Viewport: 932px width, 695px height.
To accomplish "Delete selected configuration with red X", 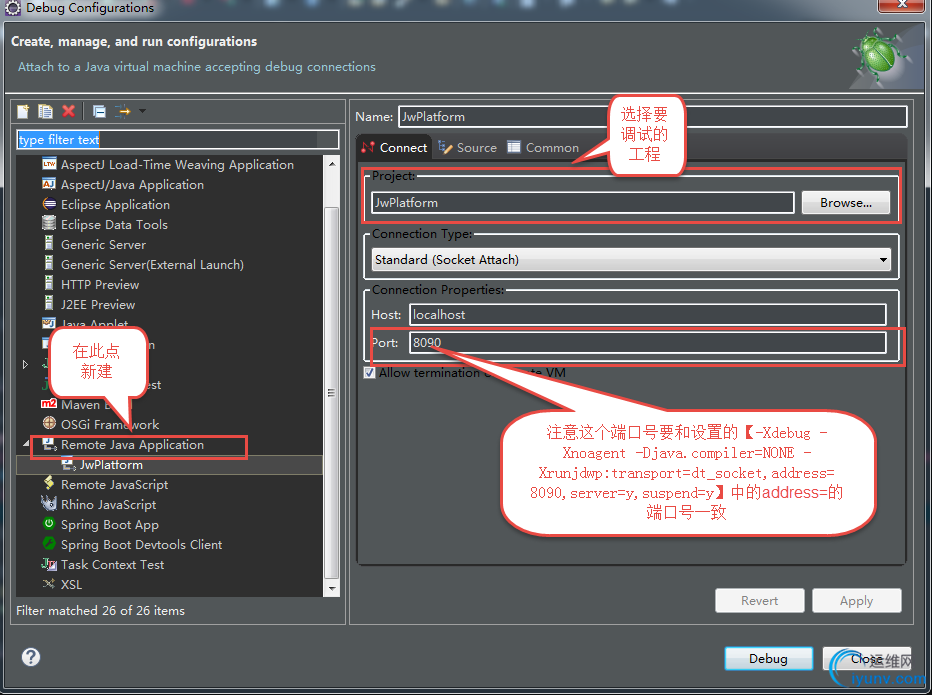I will tap(68, 111).
